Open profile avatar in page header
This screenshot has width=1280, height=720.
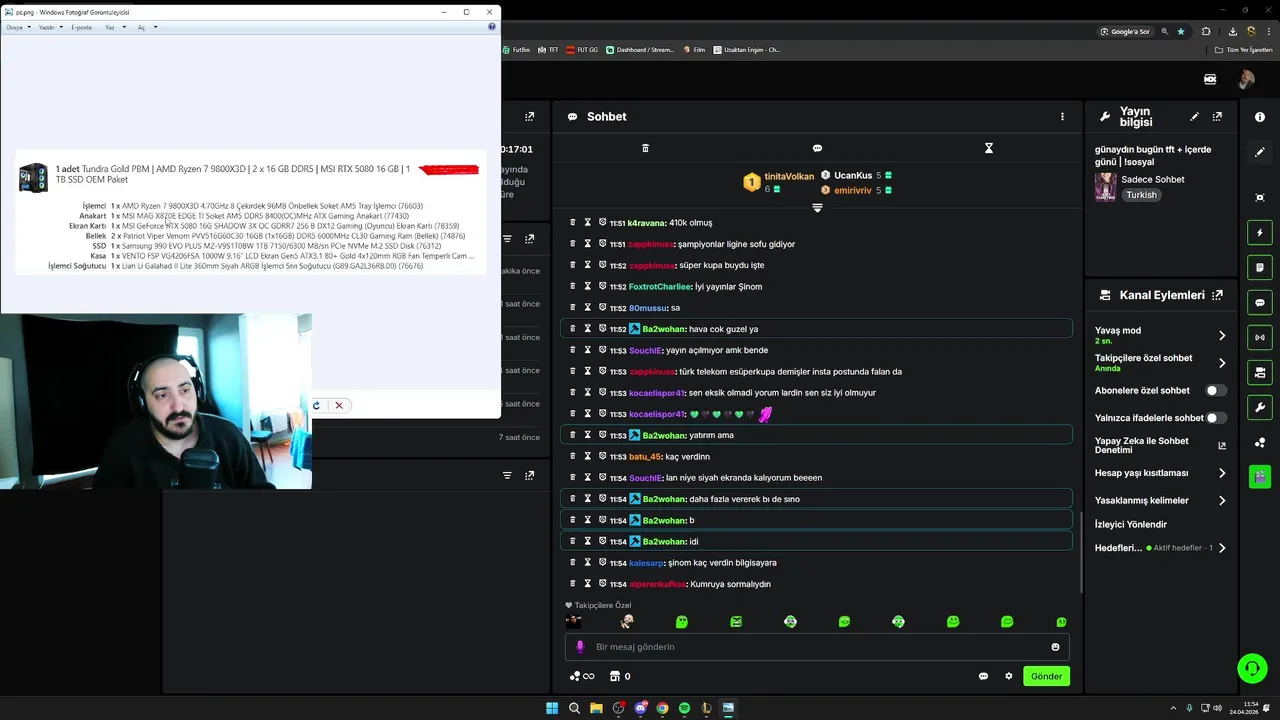point(1246,79)
